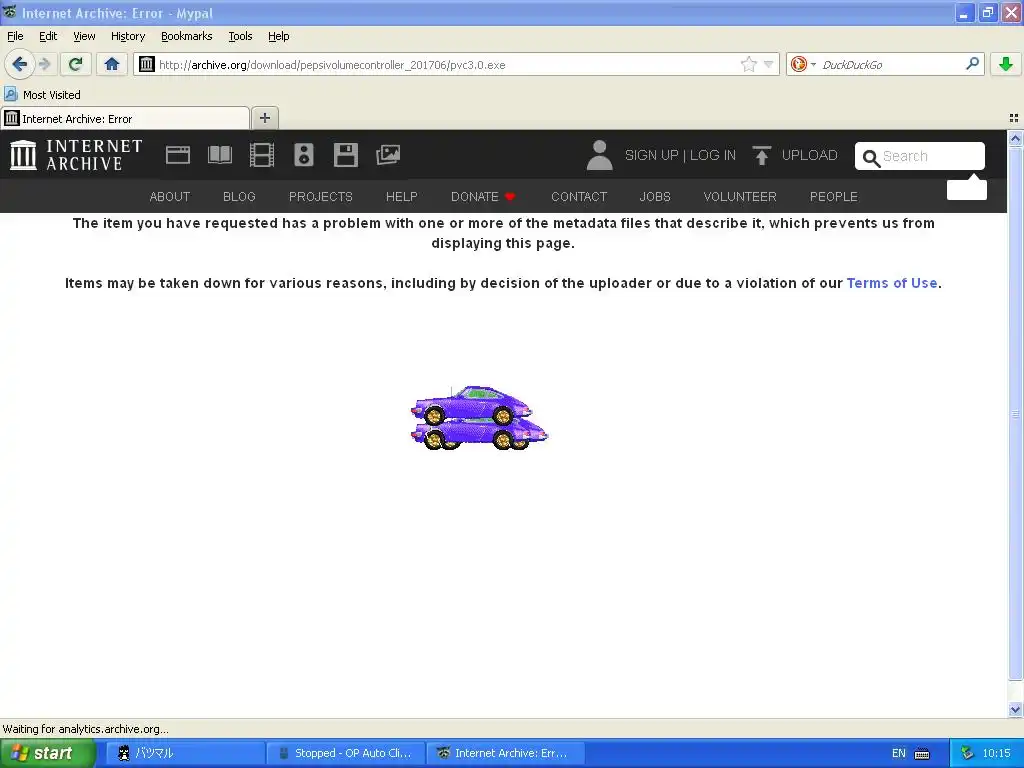Click the scrollbar up arrow

pyautogui.click(x=1015, y=138)
